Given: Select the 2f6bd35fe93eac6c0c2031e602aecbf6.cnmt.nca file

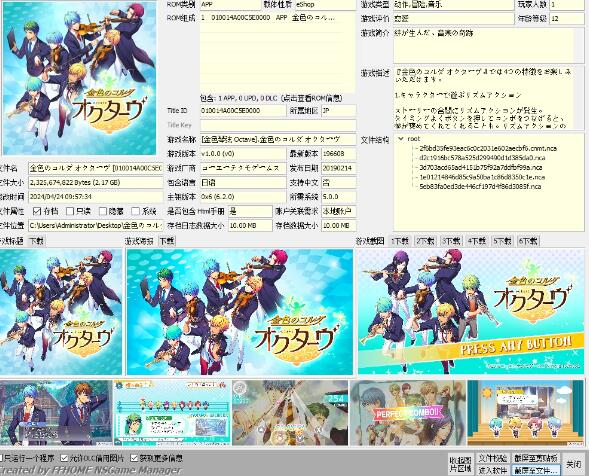Looking at the screenshot, I should tap(488, 148).
